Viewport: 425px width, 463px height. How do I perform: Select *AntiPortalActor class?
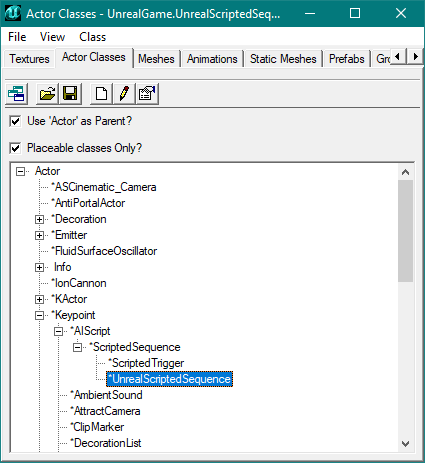coord(88,203)
